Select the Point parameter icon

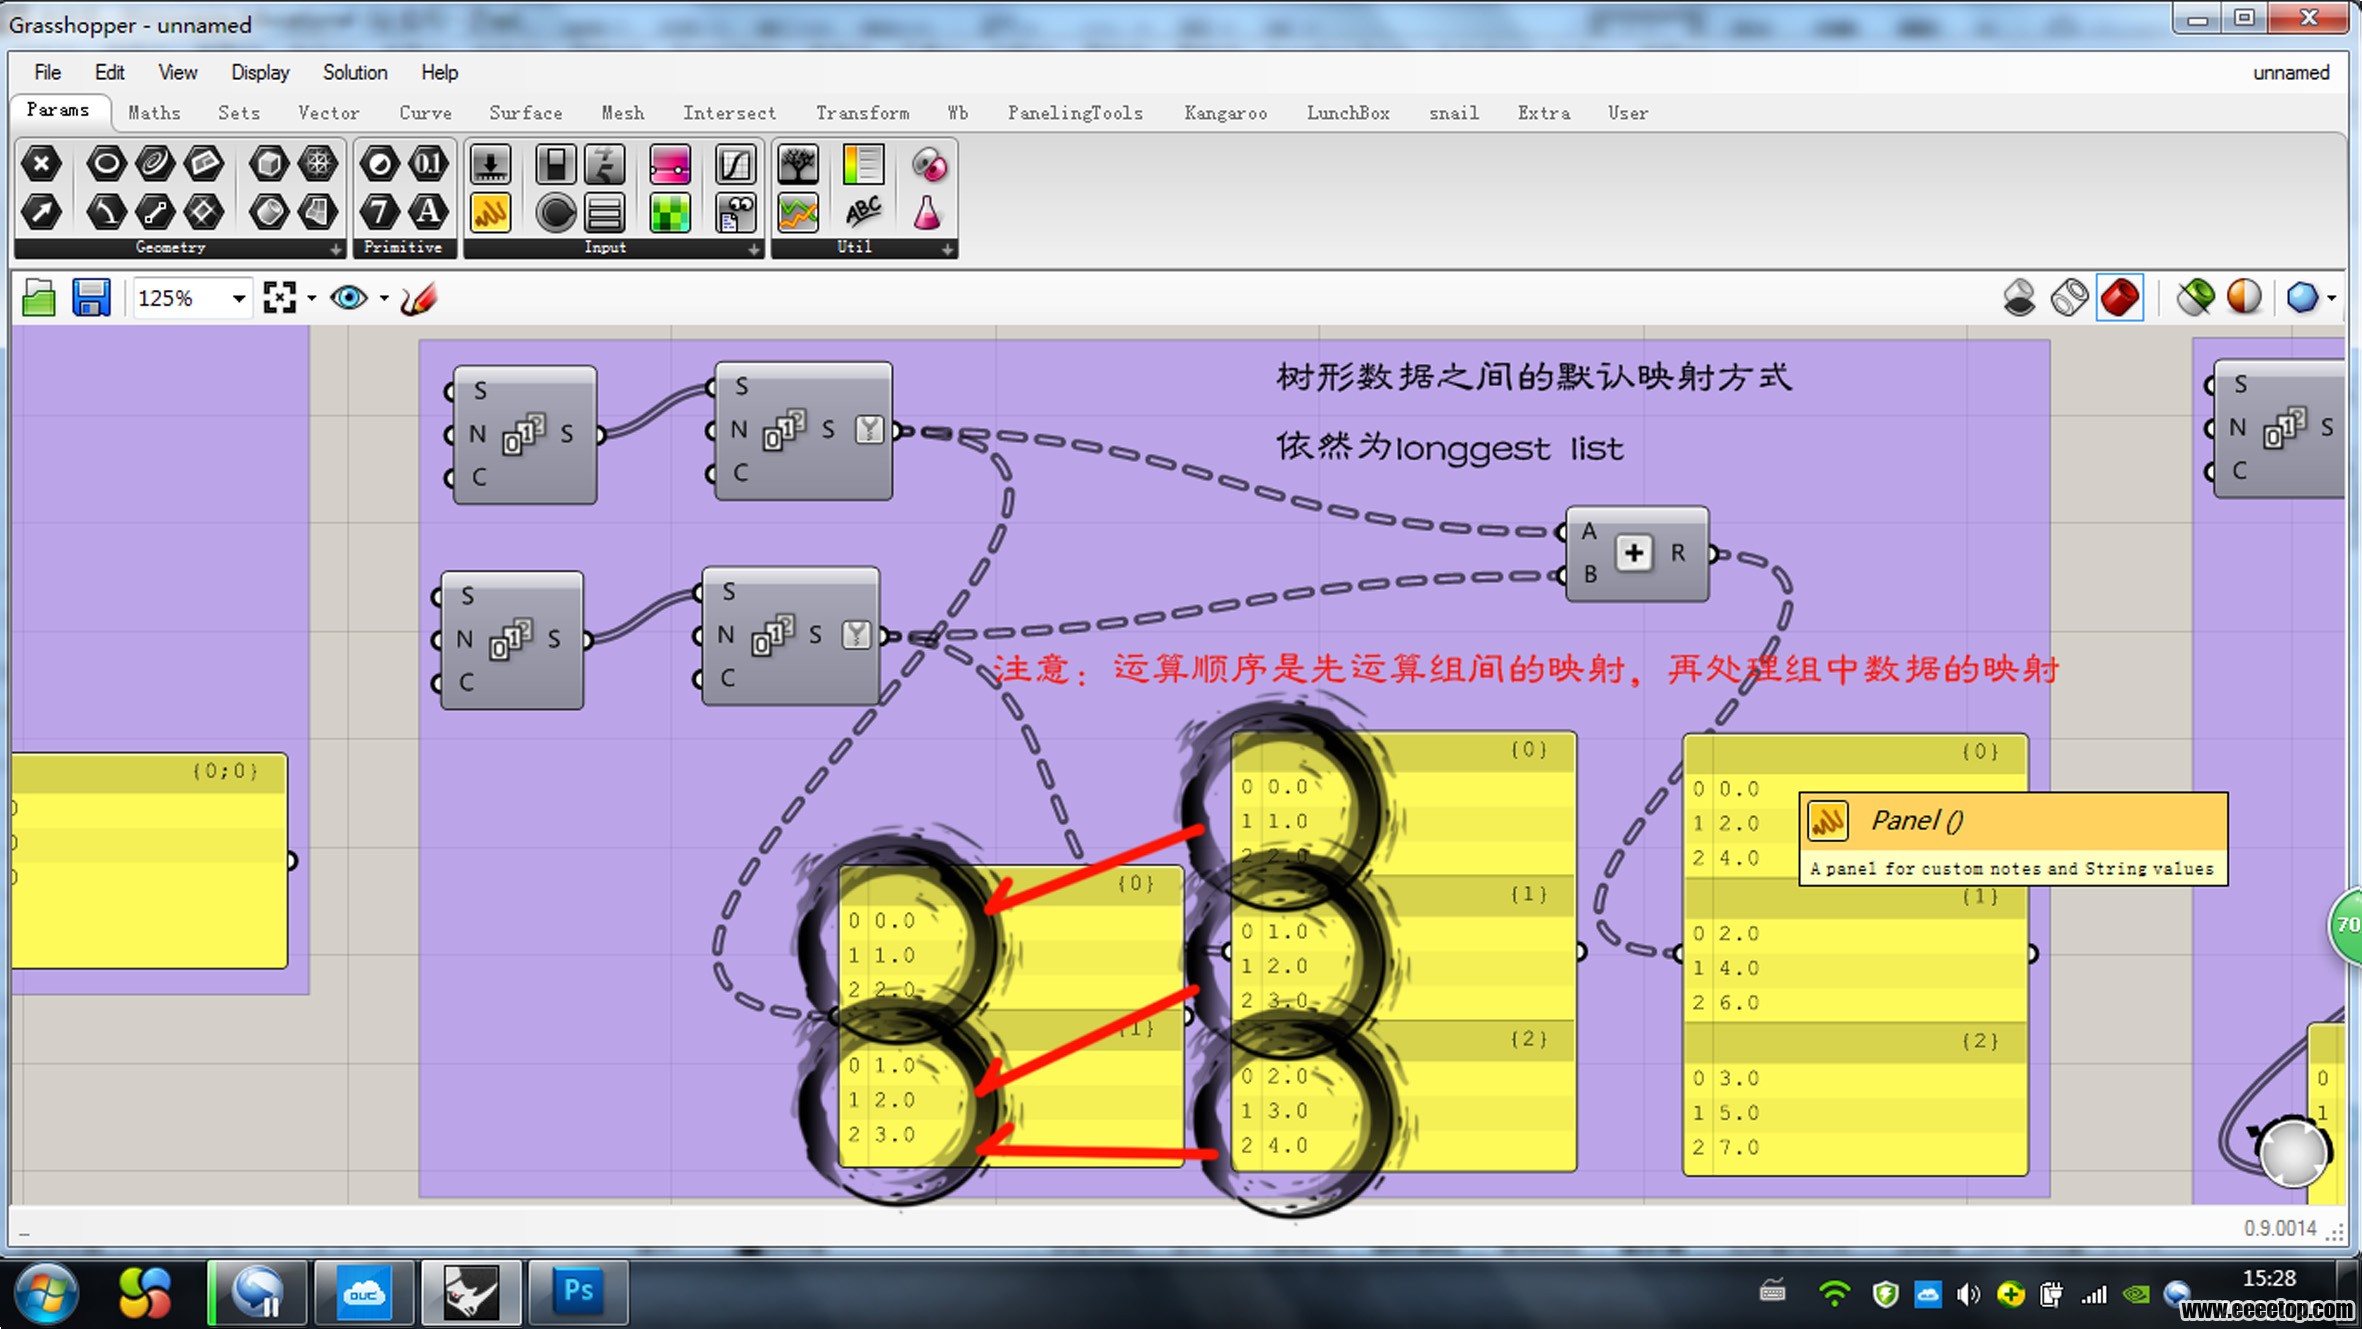(x=41, y=163)
